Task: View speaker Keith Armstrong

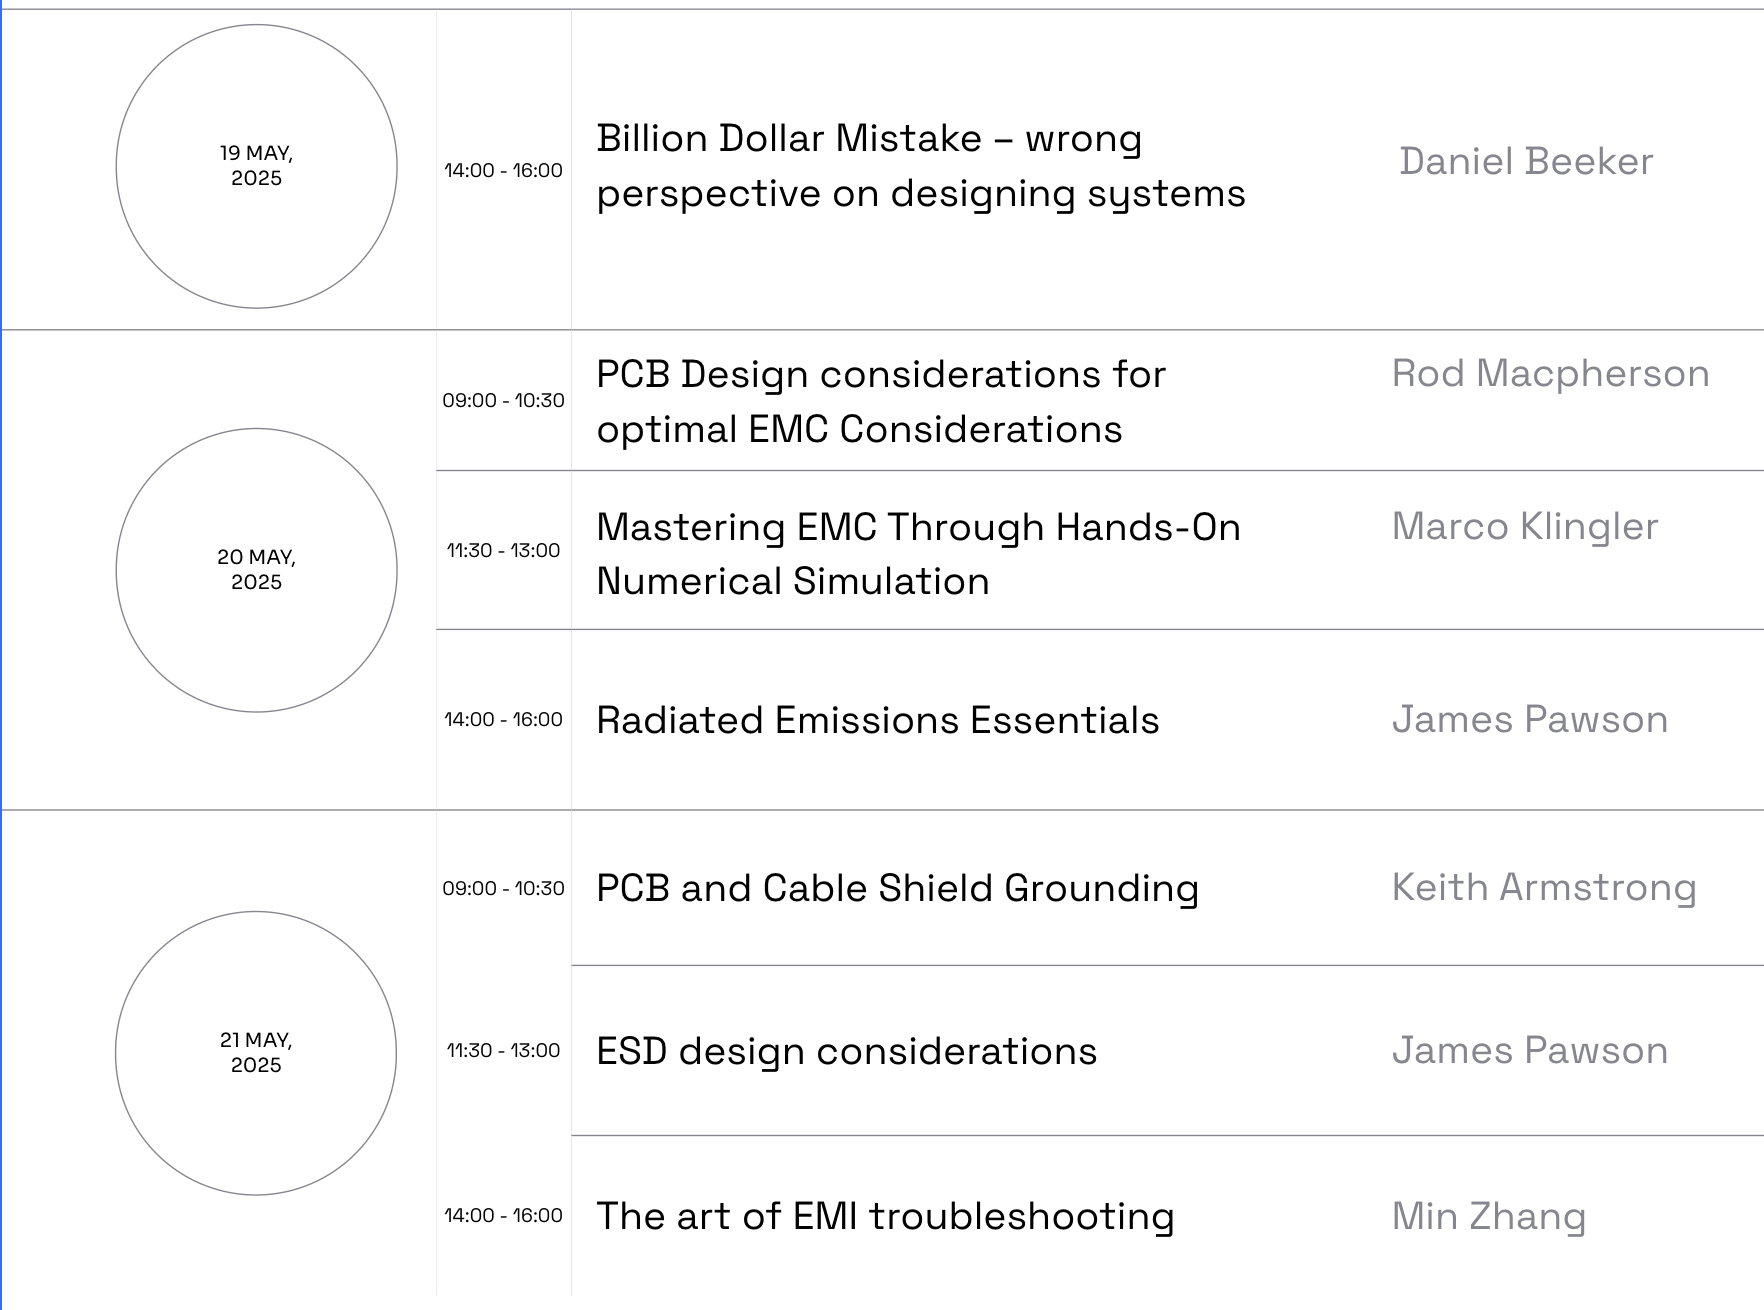Action: (1544, 888)
